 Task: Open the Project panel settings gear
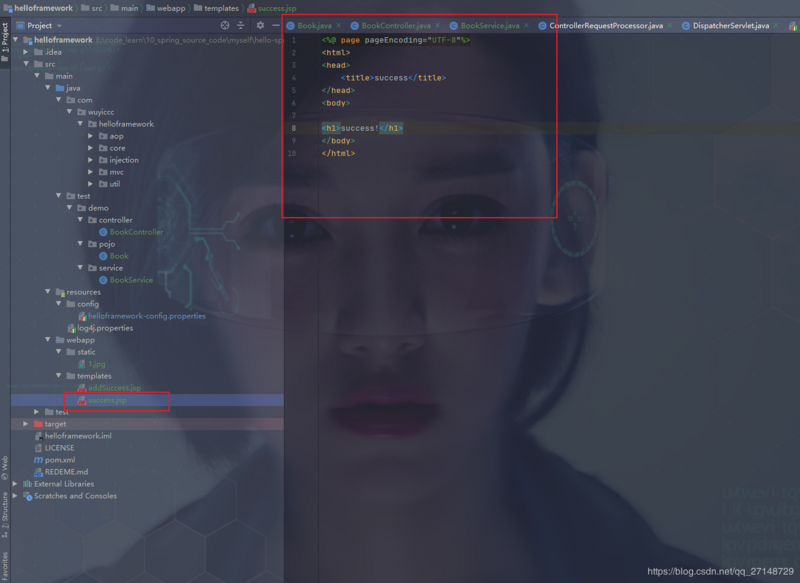tap(260, 24)
